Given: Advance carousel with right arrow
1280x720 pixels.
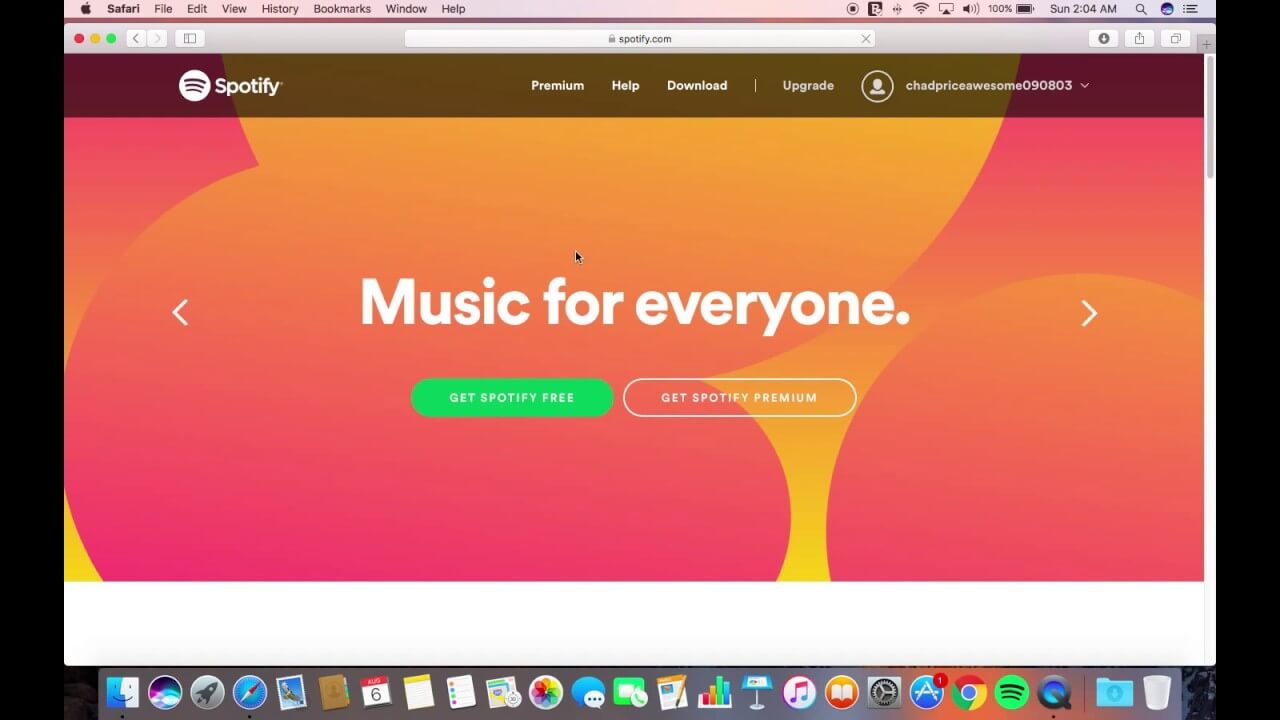Looking at the screenshot, I should [x=1089, y=313].
